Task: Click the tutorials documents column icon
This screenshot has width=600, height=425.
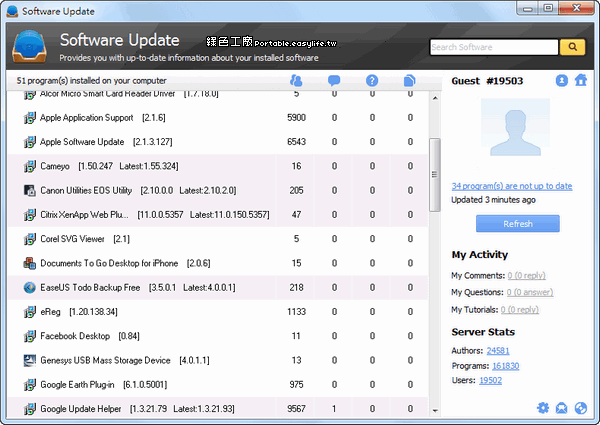Action: click(x=409, y=80)
